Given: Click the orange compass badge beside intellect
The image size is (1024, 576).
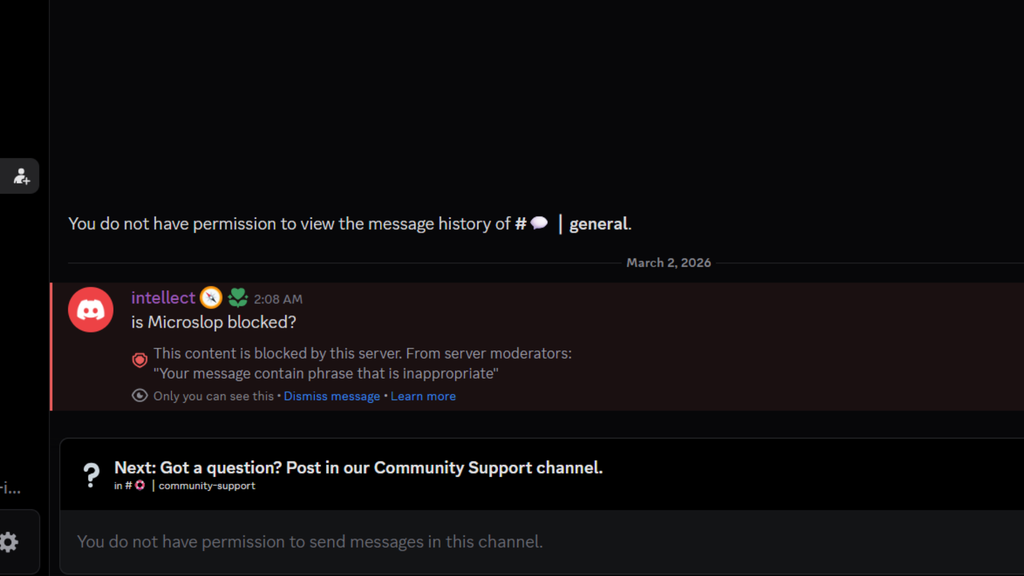Looking at the screenshot, I should point(211,298).
